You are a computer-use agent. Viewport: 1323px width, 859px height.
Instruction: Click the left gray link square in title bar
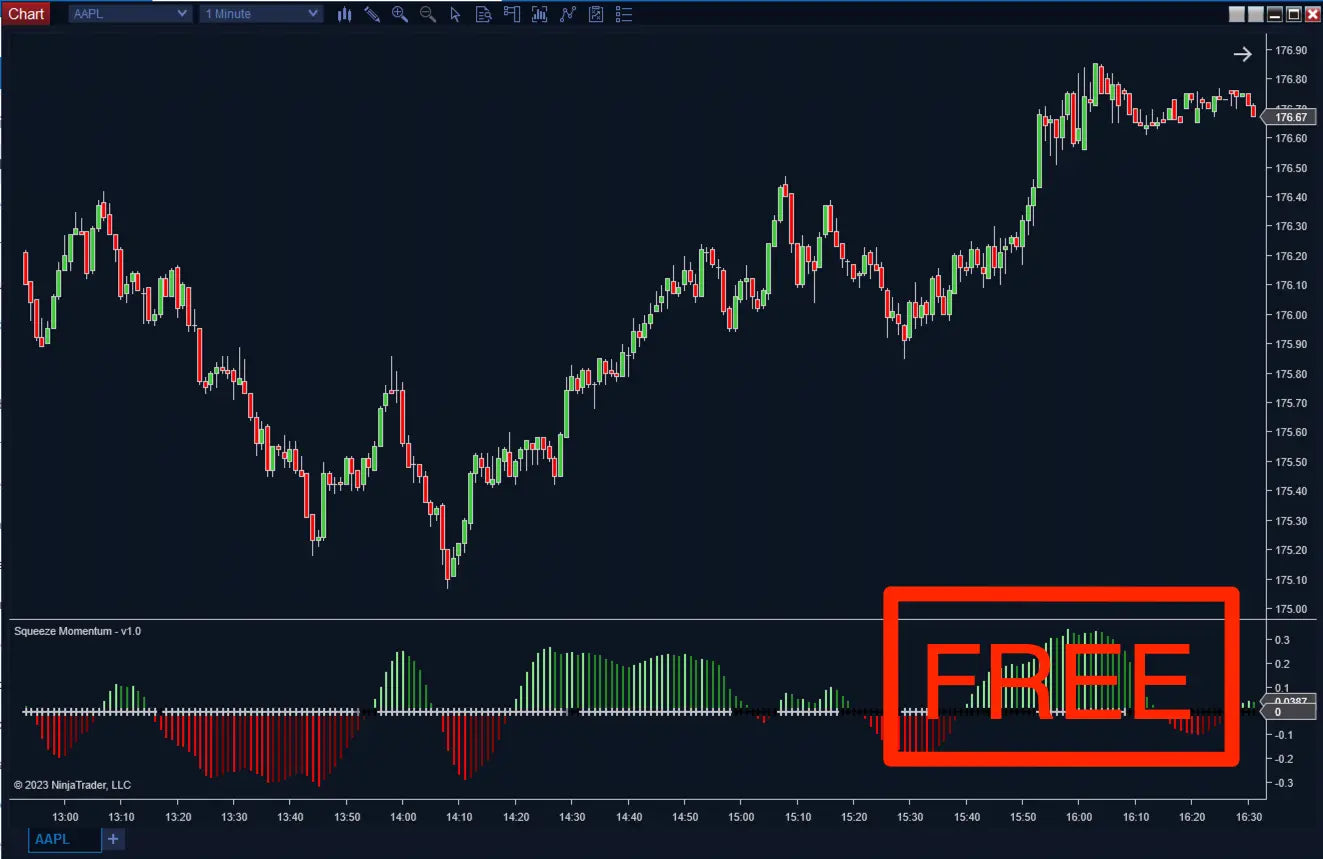pyautogui.click(x=1237, y=14)
